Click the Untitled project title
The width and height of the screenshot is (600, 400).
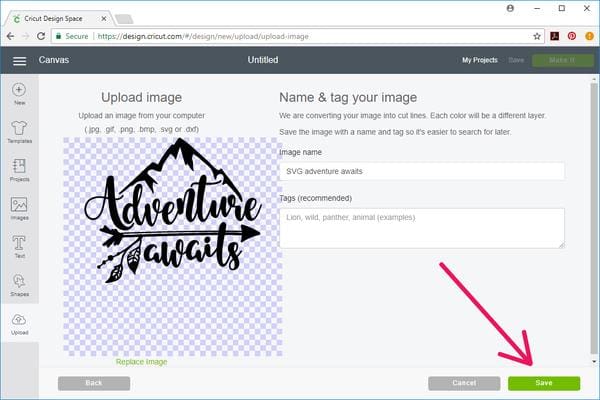click(263, 60)
